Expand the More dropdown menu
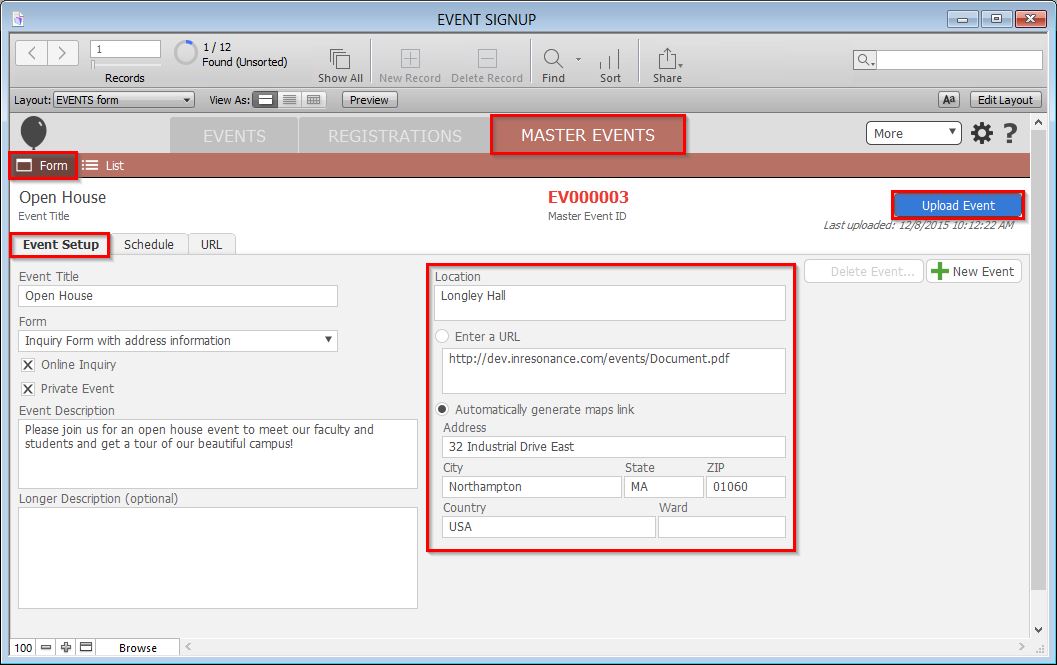The image size is (1057, 665). [x=912, y=133]
